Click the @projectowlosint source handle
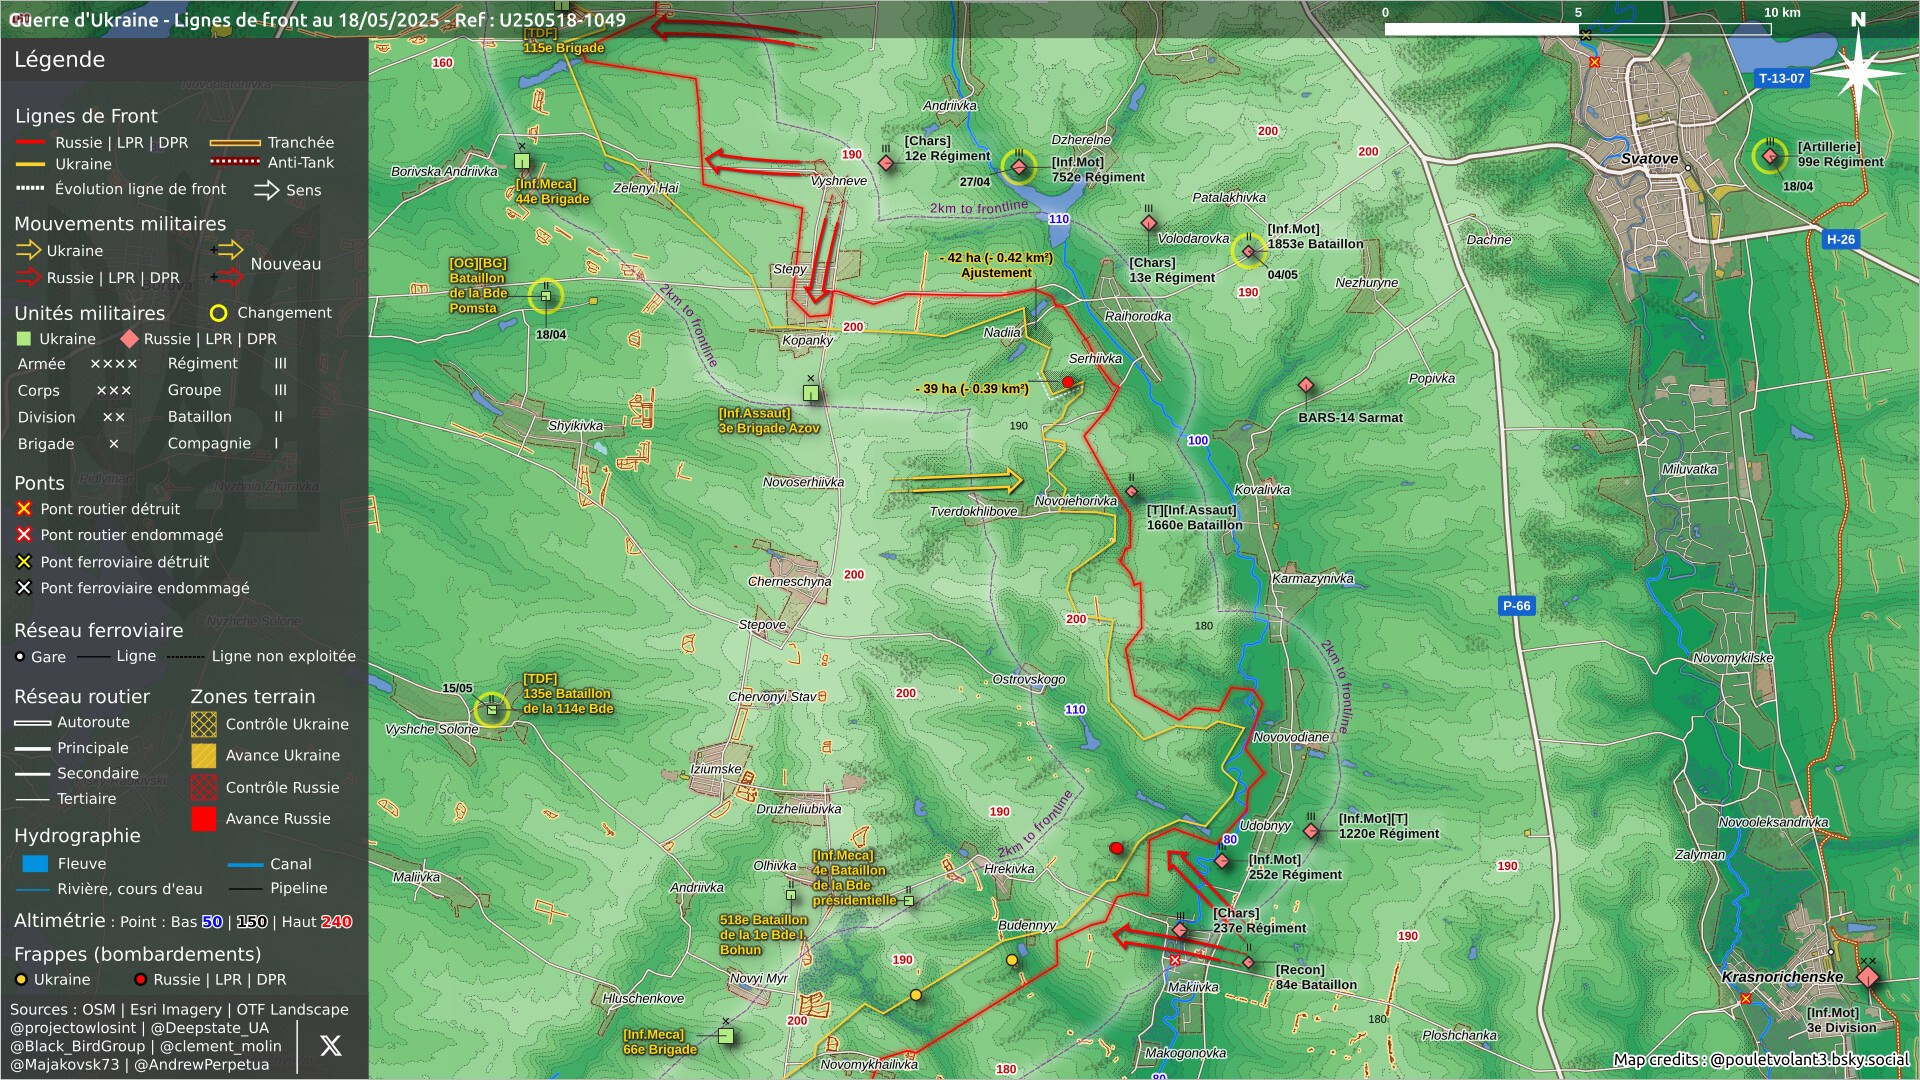The image size is (1920, 1080). pos(73,1028)
